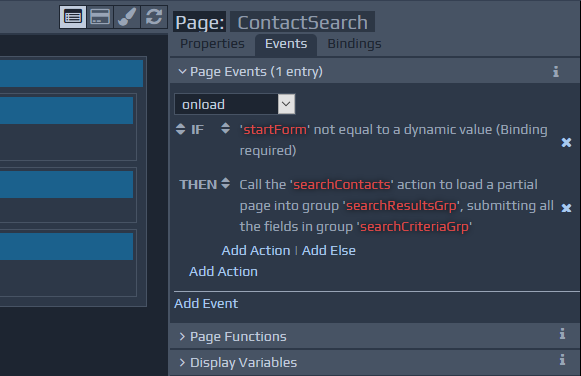
Task: Select the Events tab
Action: click(286, 44)
